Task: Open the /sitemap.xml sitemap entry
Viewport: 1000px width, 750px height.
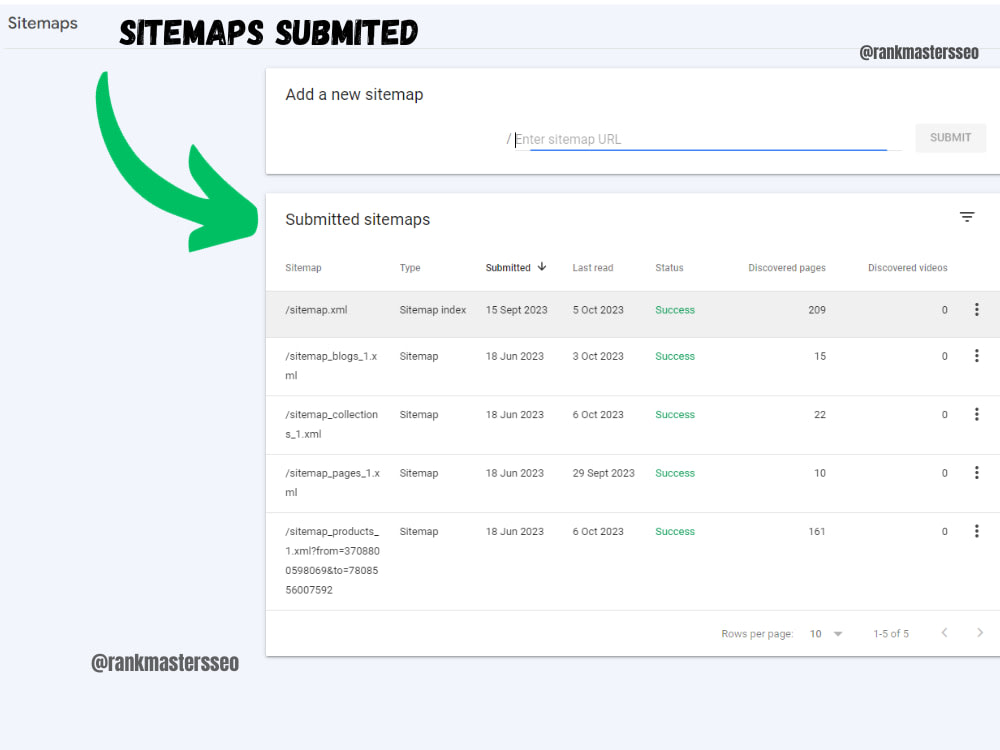Action: click(x=316, y=310)
